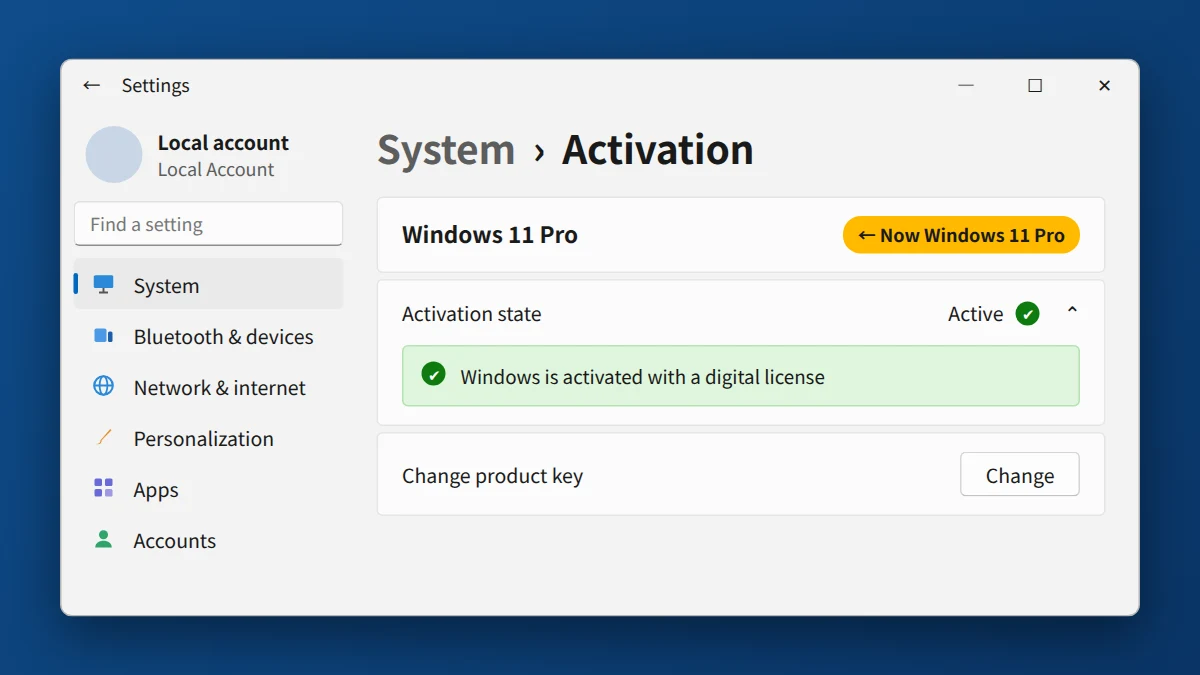Go back with the Settings back arrow
The image size is (1200, 675).
92,86
